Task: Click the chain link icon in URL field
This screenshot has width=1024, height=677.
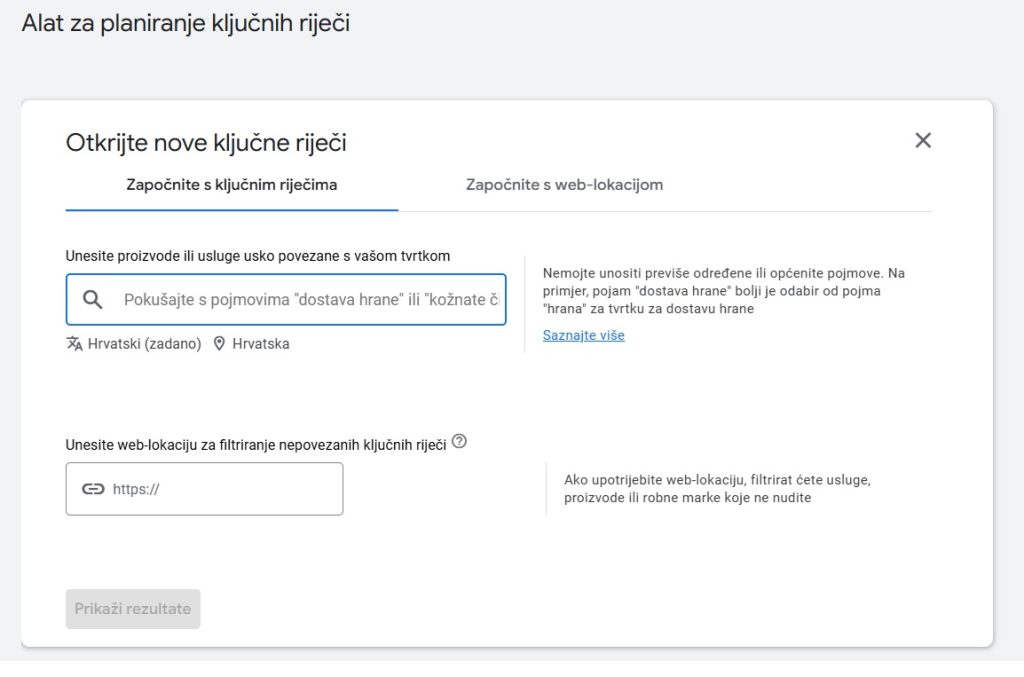Action: pyautogui.click(x=93, y=489)
